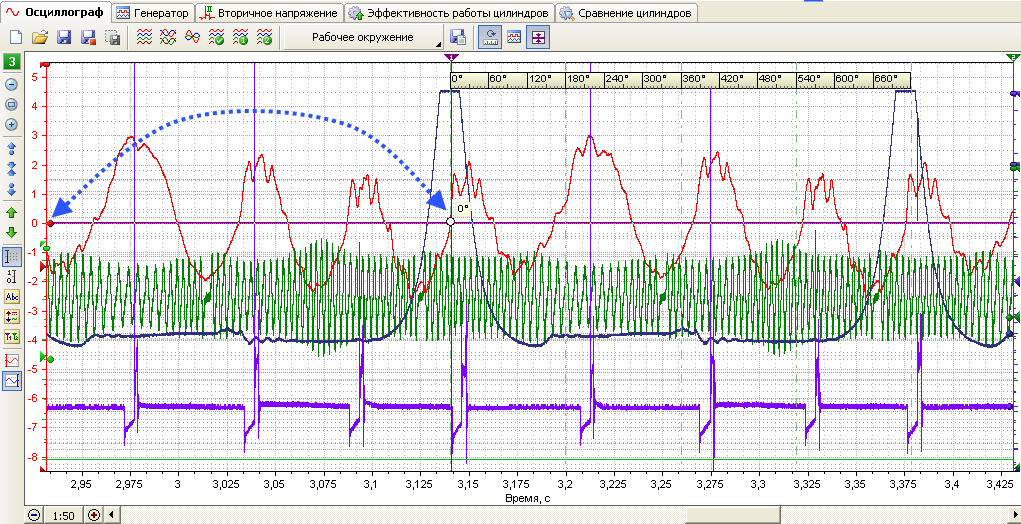Switch to the Генератор tab

click(x=153, y=13)
